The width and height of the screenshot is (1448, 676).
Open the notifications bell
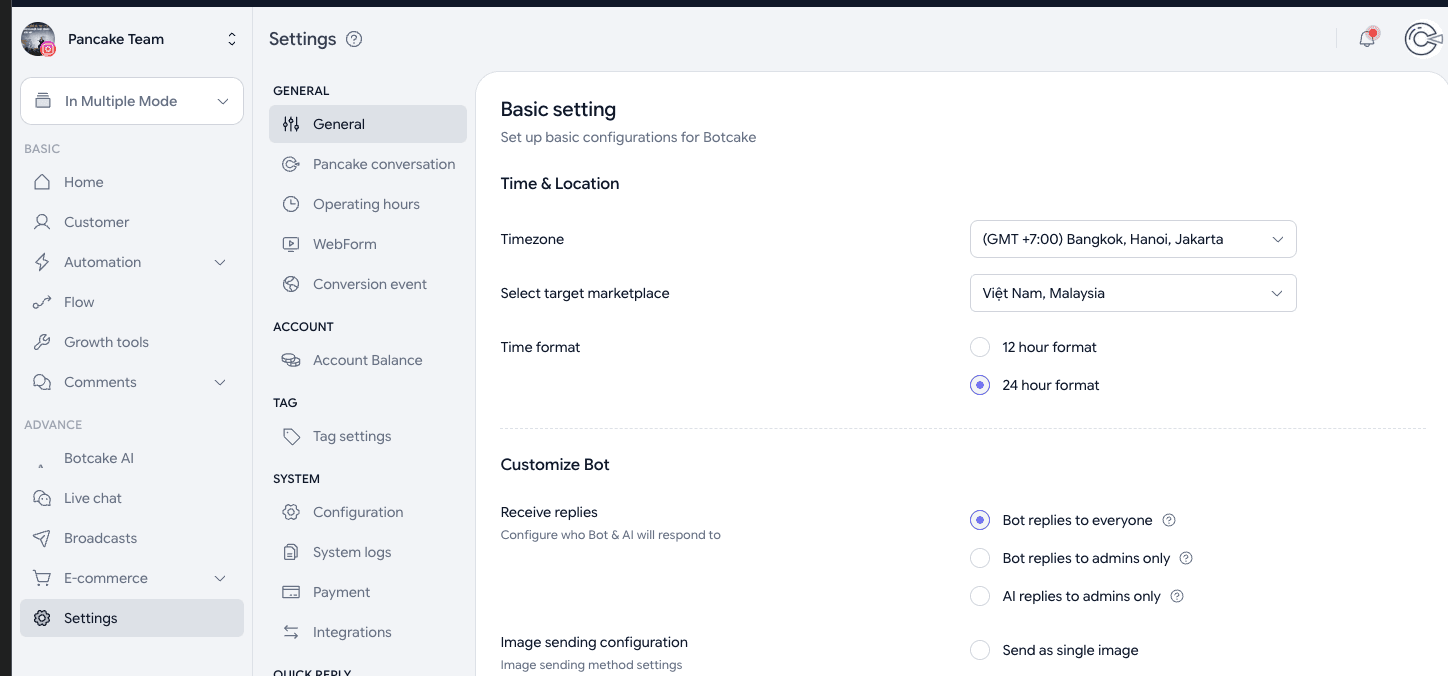point(1367,39)
